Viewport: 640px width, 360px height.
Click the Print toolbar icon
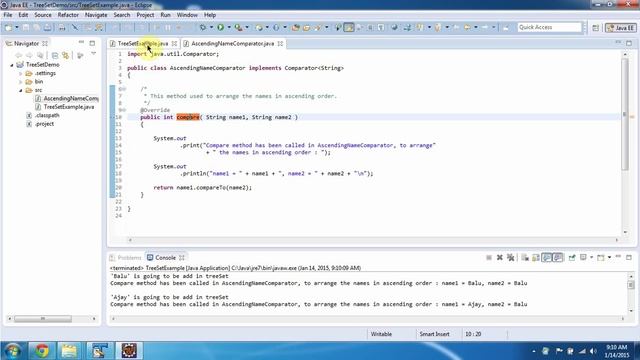62,27
